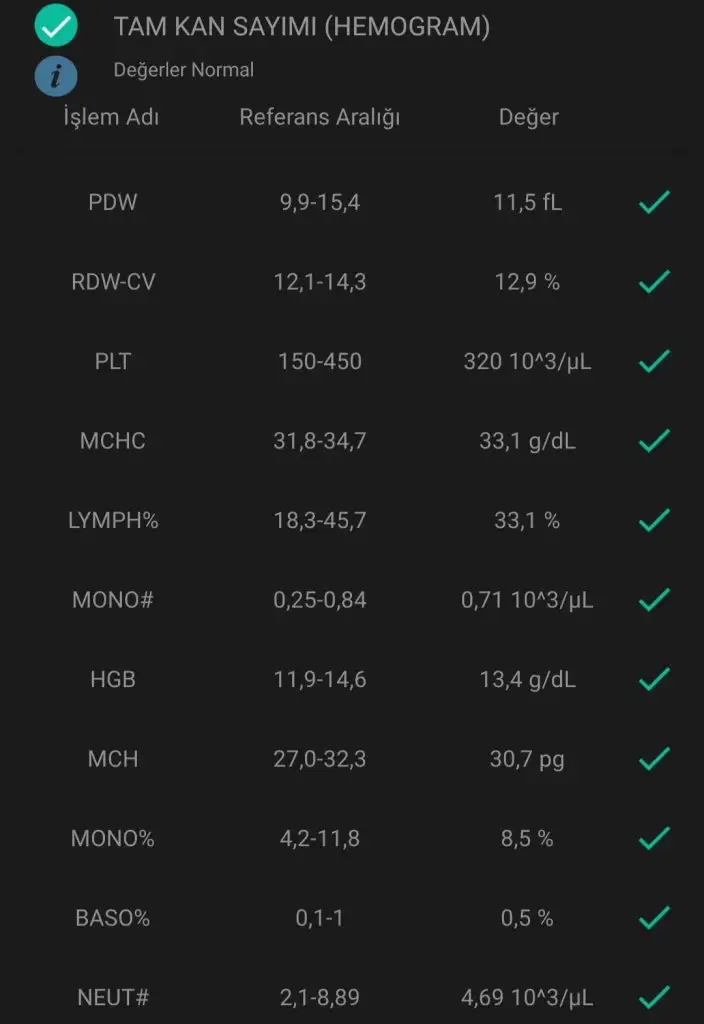
Task: Click the Değerler Normal status text
Action: [x=184, y=70]
